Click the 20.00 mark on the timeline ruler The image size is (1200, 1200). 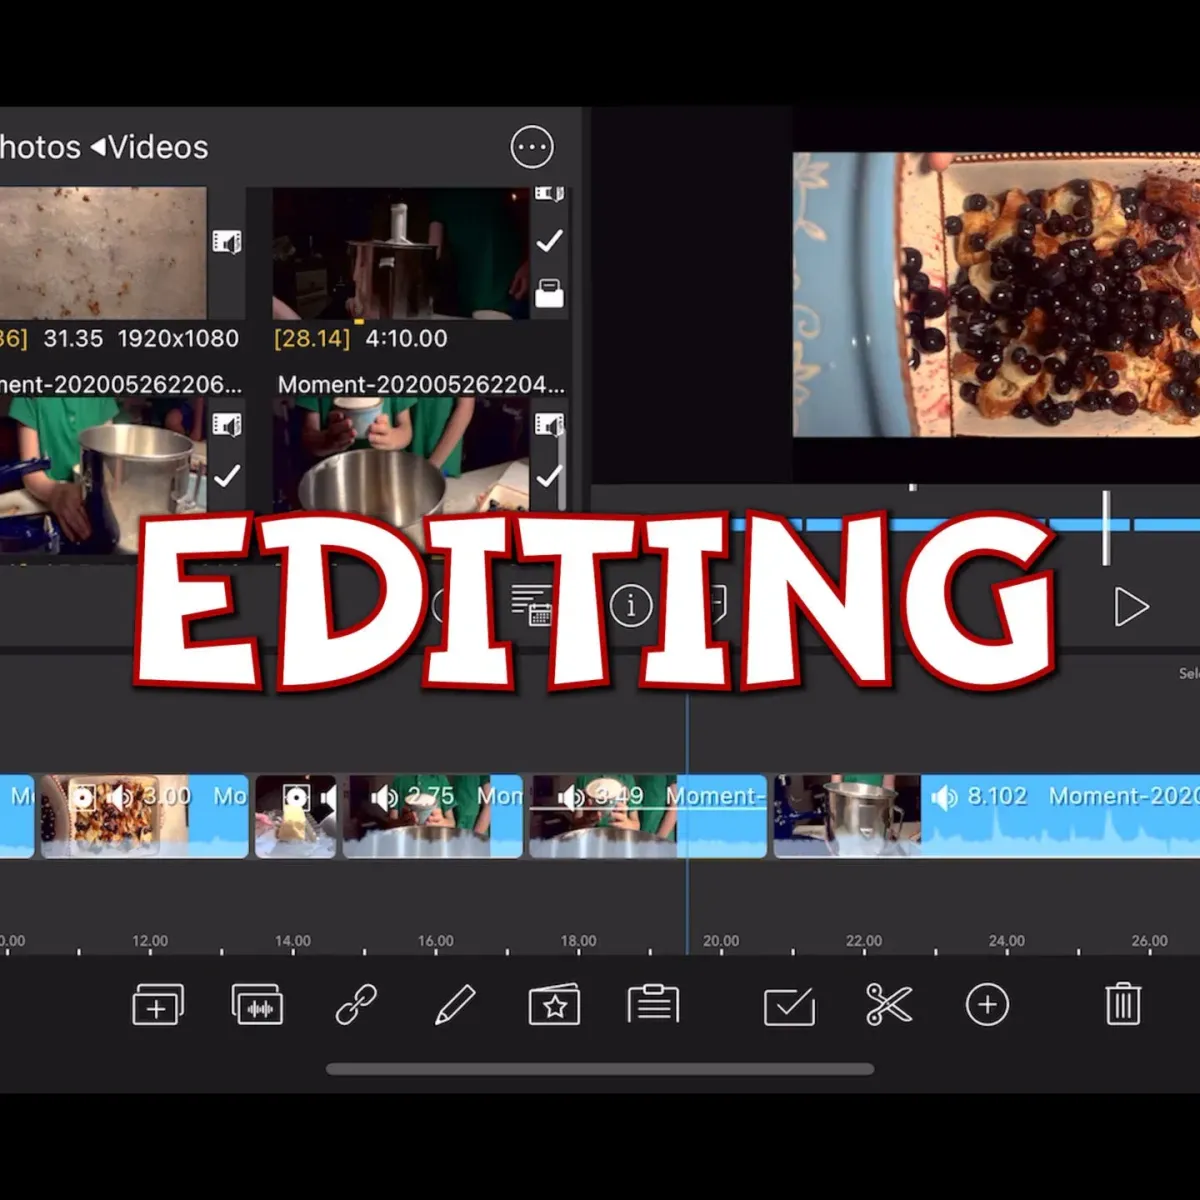pyautogui.click(x=721, y=941)
